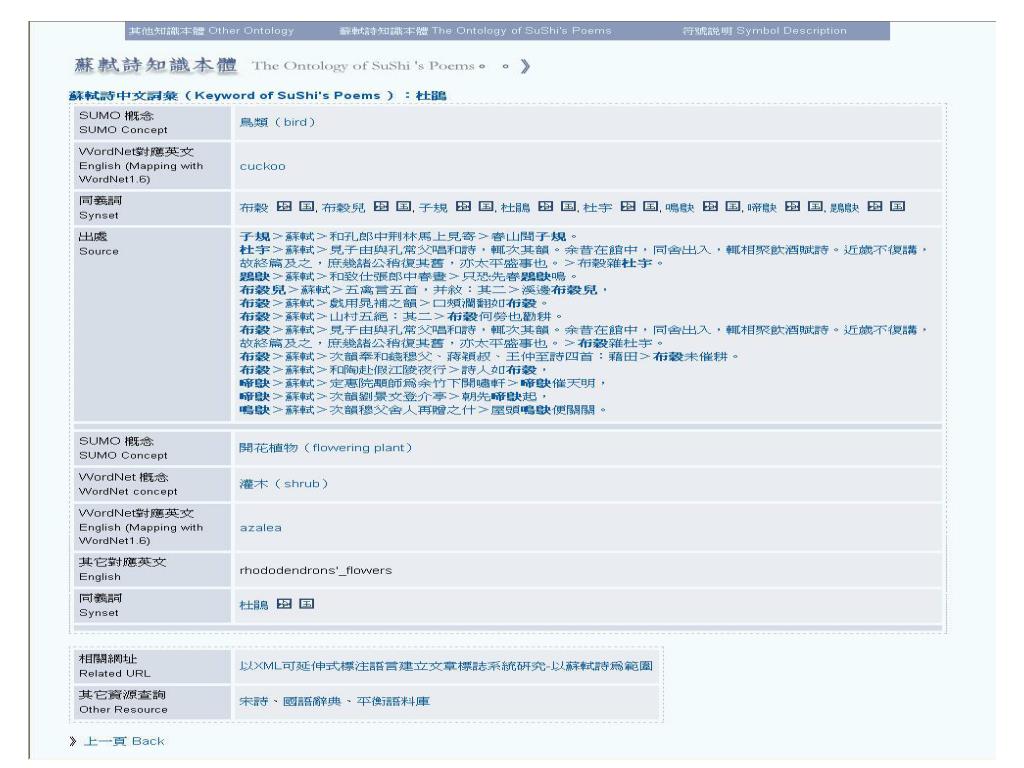Click the 平 icon beside synonym 啼鴃

793,206
